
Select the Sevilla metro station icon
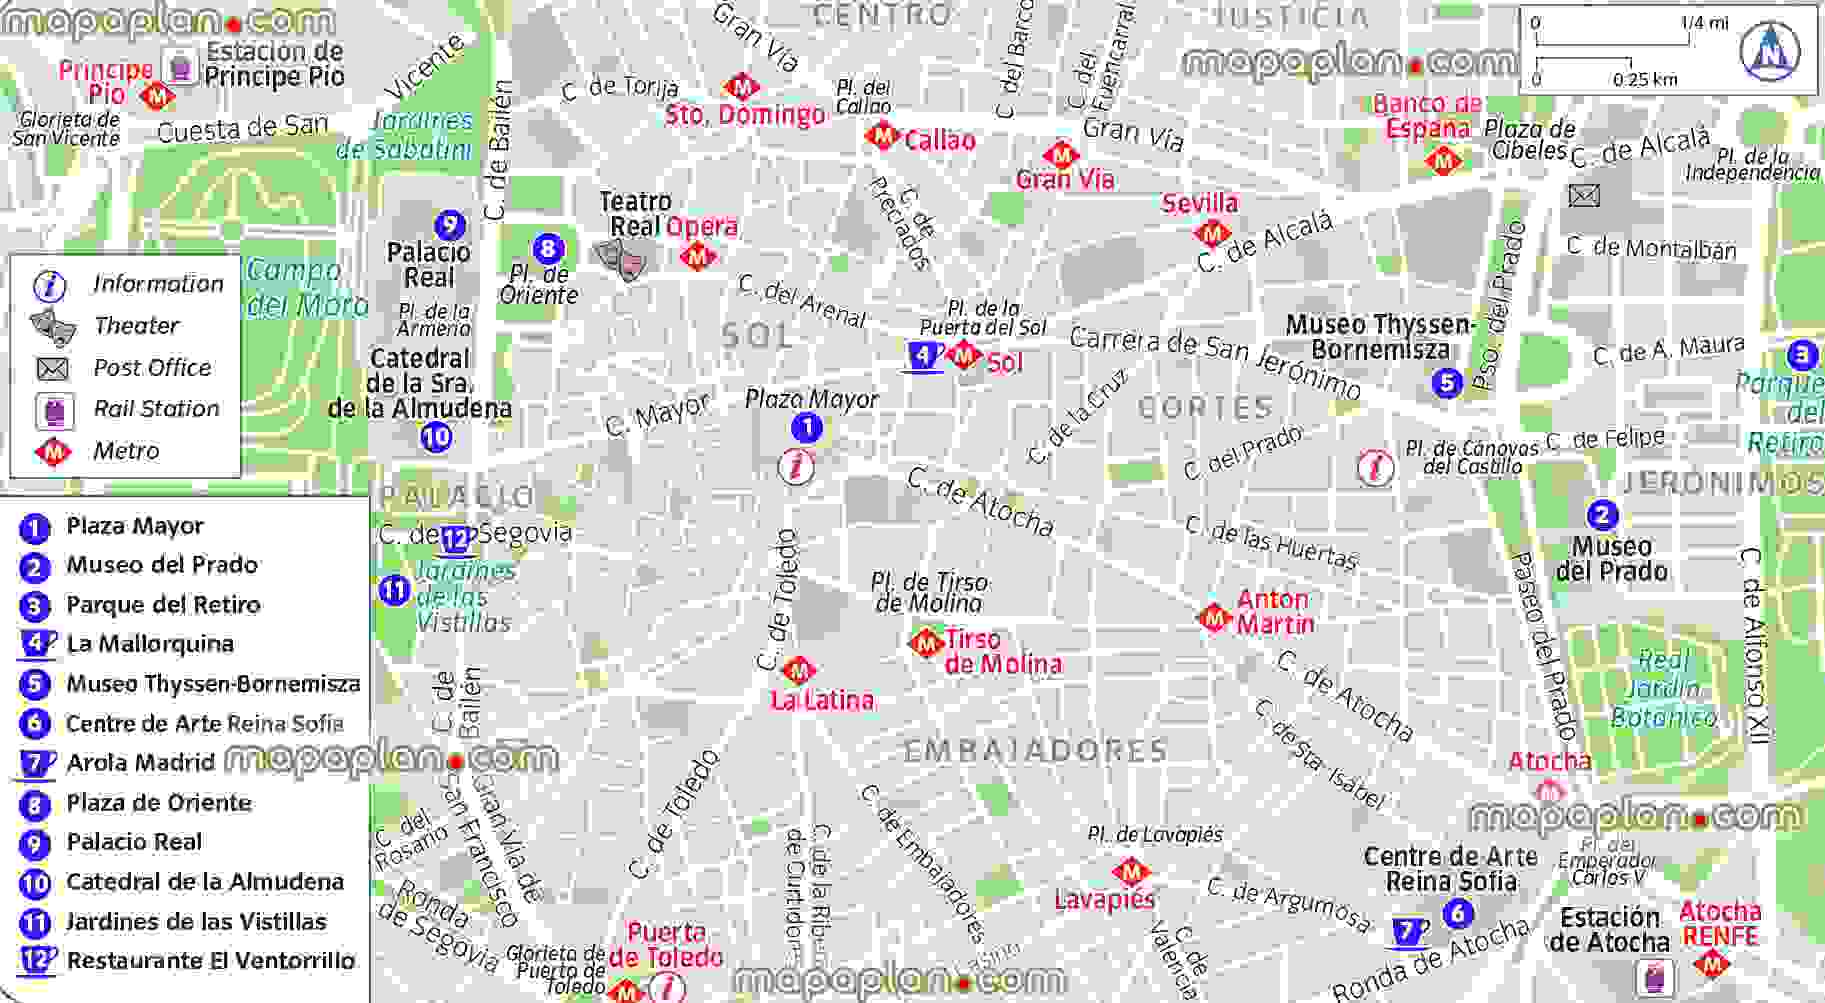[x=1211, y=234]
